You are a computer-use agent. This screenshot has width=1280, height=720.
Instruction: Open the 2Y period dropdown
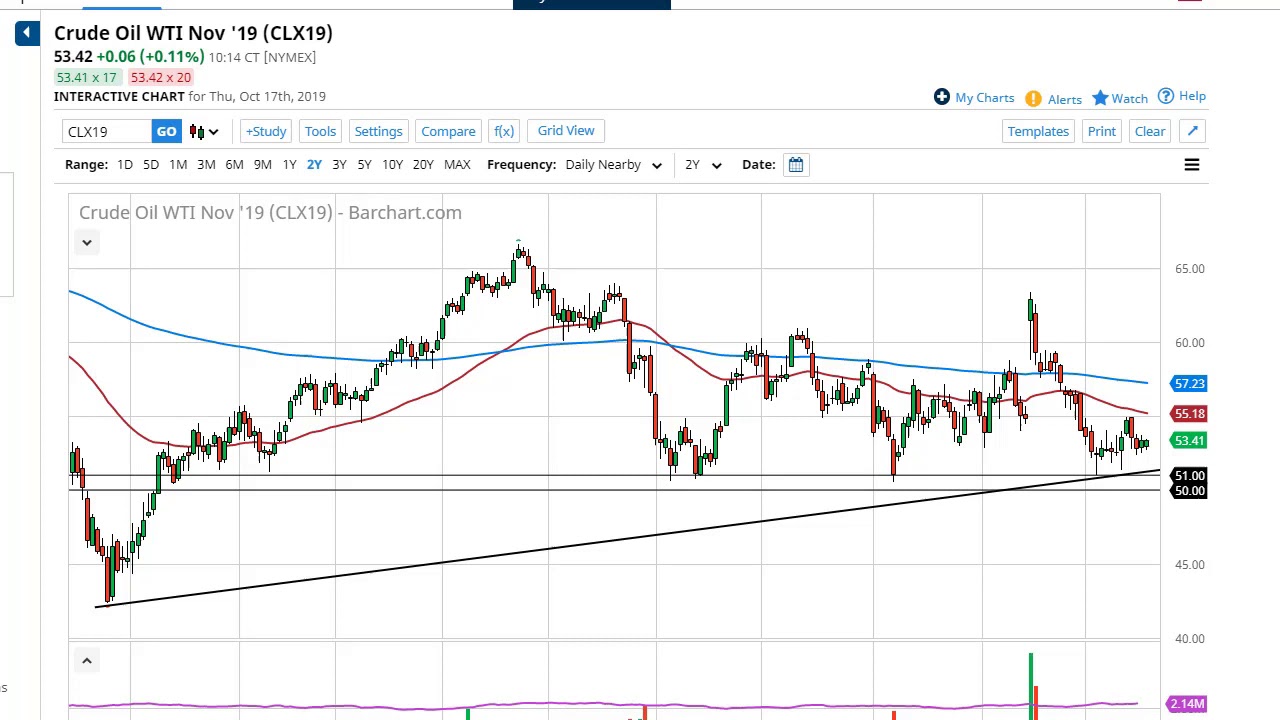[x=703, y=164]
